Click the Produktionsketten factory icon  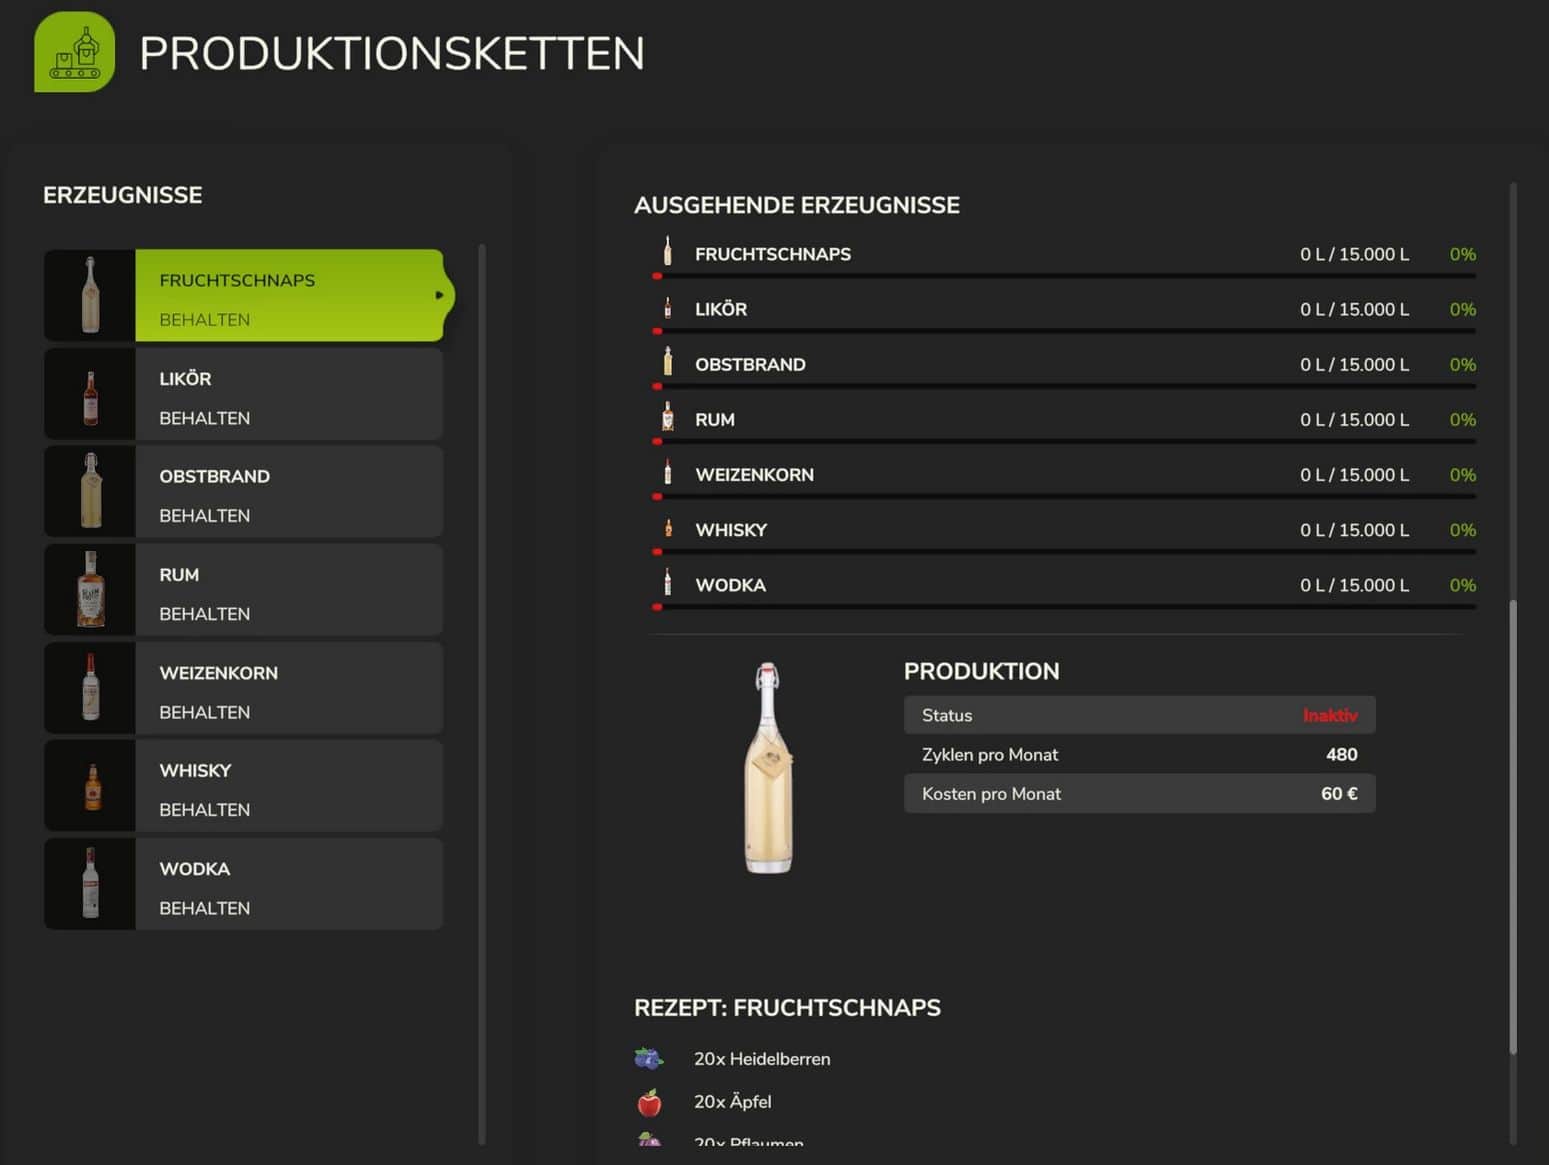tap(75, 52)
